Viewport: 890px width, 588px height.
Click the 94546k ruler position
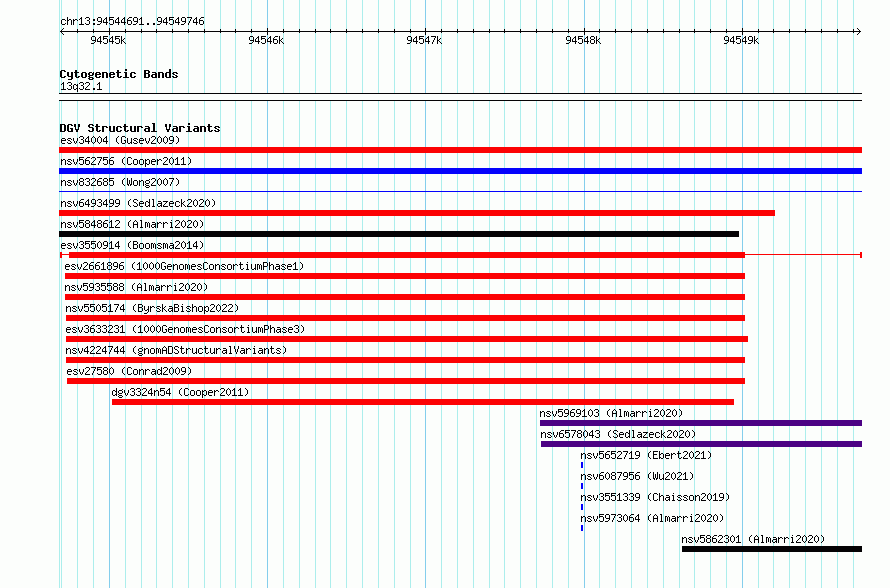(x=266, y=40)
